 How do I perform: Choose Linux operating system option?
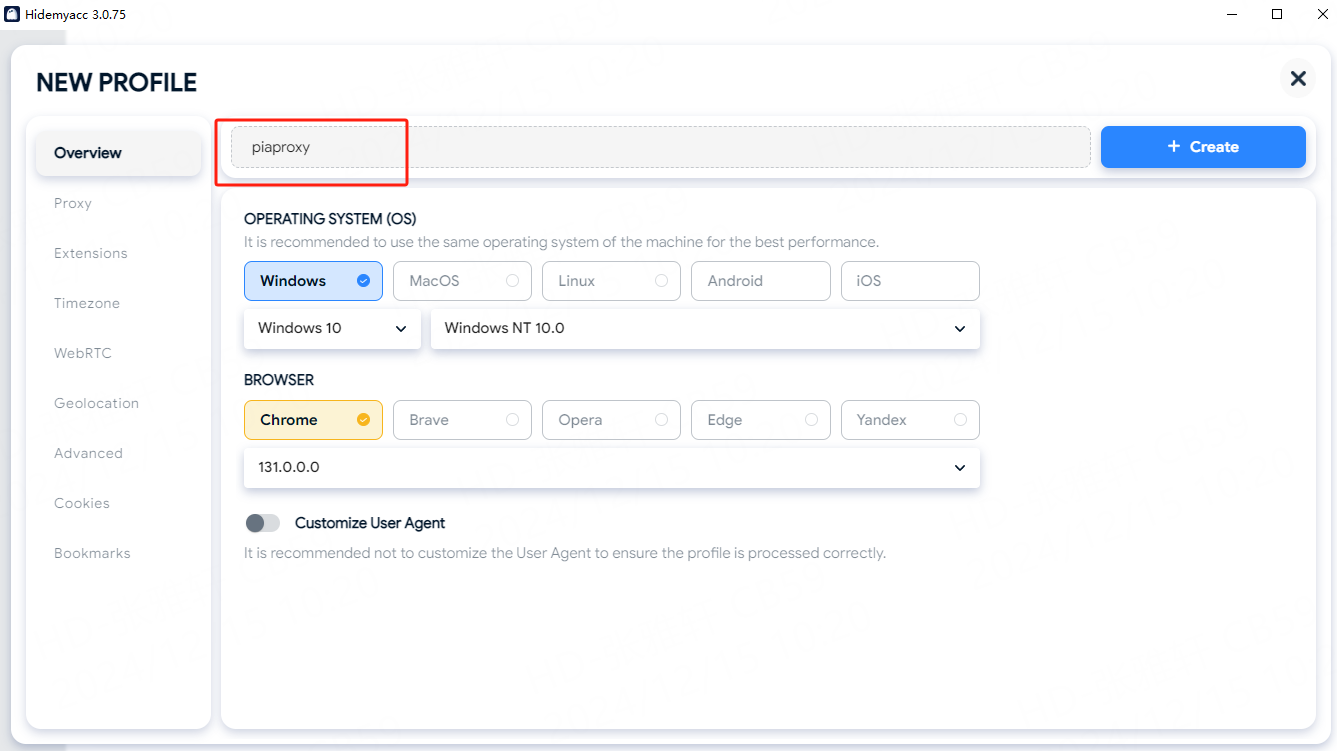pyautogui.click(x=611, y=281)
